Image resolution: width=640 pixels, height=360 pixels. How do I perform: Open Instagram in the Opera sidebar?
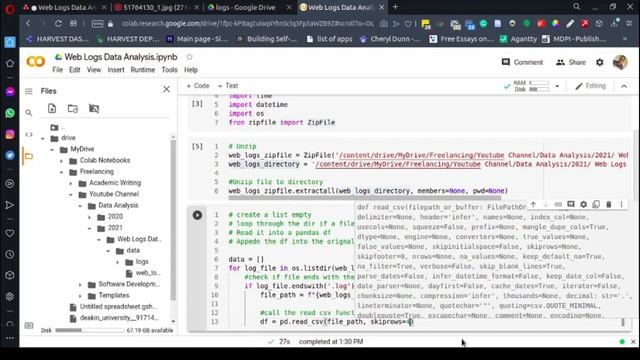[10, 134]
